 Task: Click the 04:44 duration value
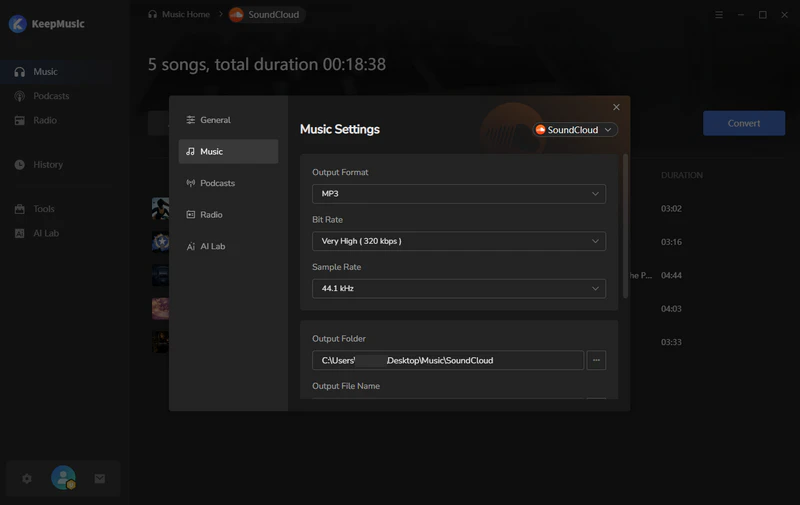tap(671, 275)
